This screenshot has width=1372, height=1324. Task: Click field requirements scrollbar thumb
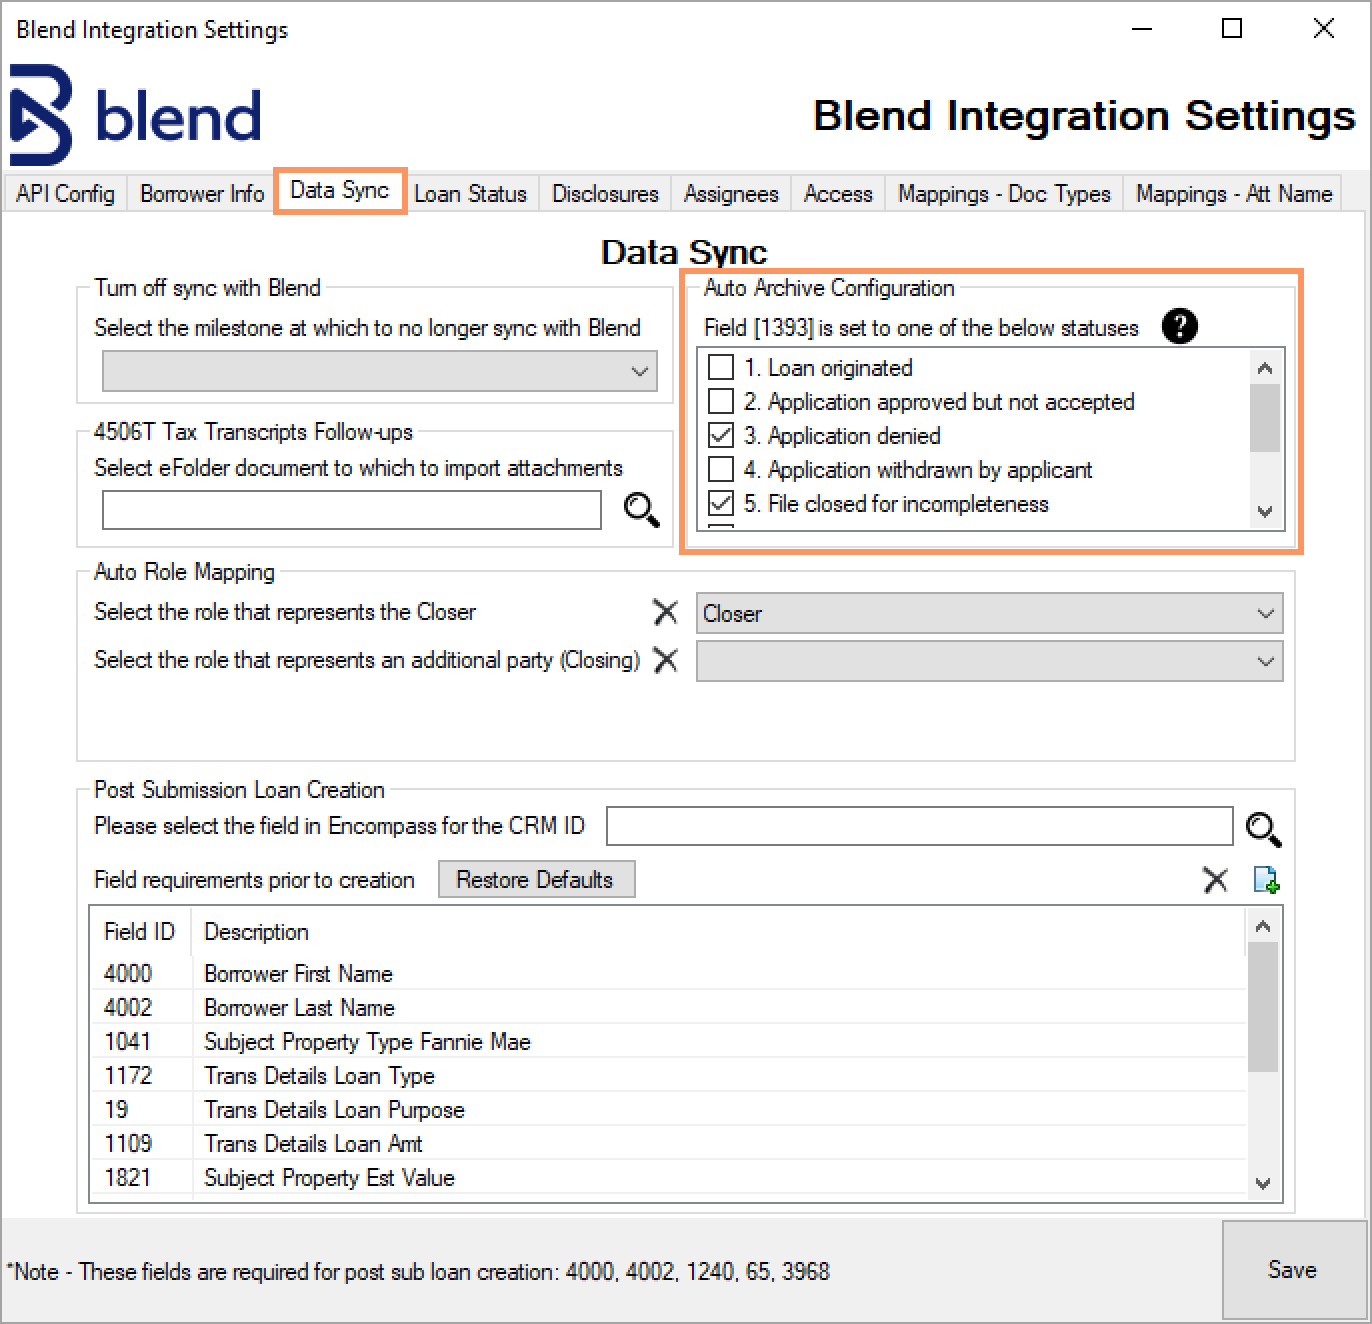click(x=1263, y=1006)
